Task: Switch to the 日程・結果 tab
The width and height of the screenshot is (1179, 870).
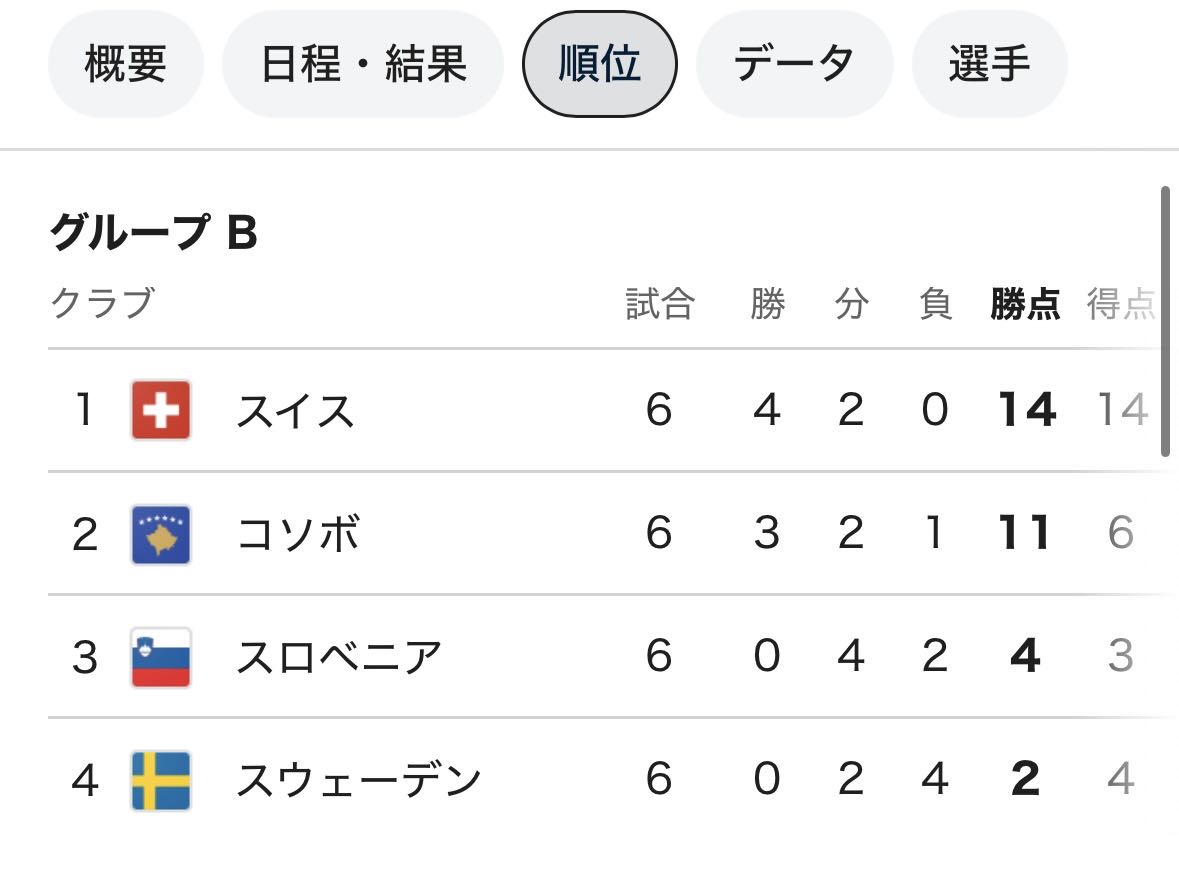Action: [x=362, y=65]
